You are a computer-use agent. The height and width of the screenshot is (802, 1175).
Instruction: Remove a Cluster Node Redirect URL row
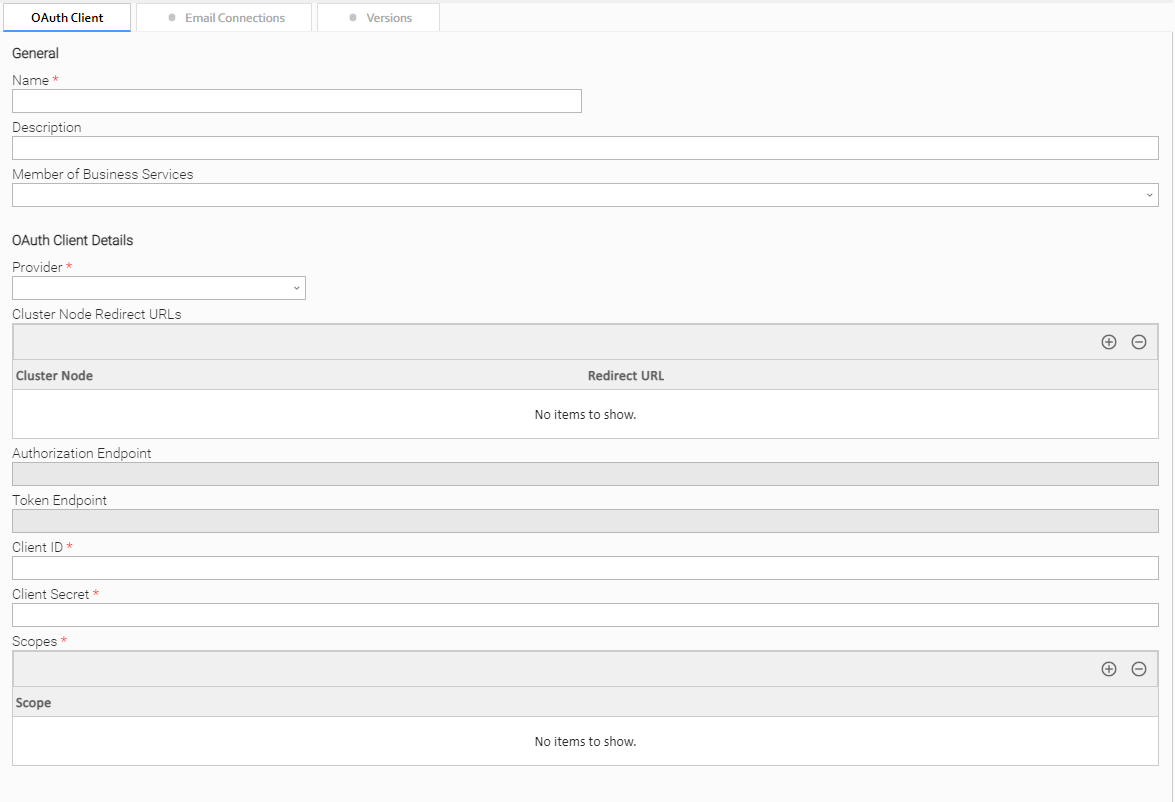click(1138, 342)
